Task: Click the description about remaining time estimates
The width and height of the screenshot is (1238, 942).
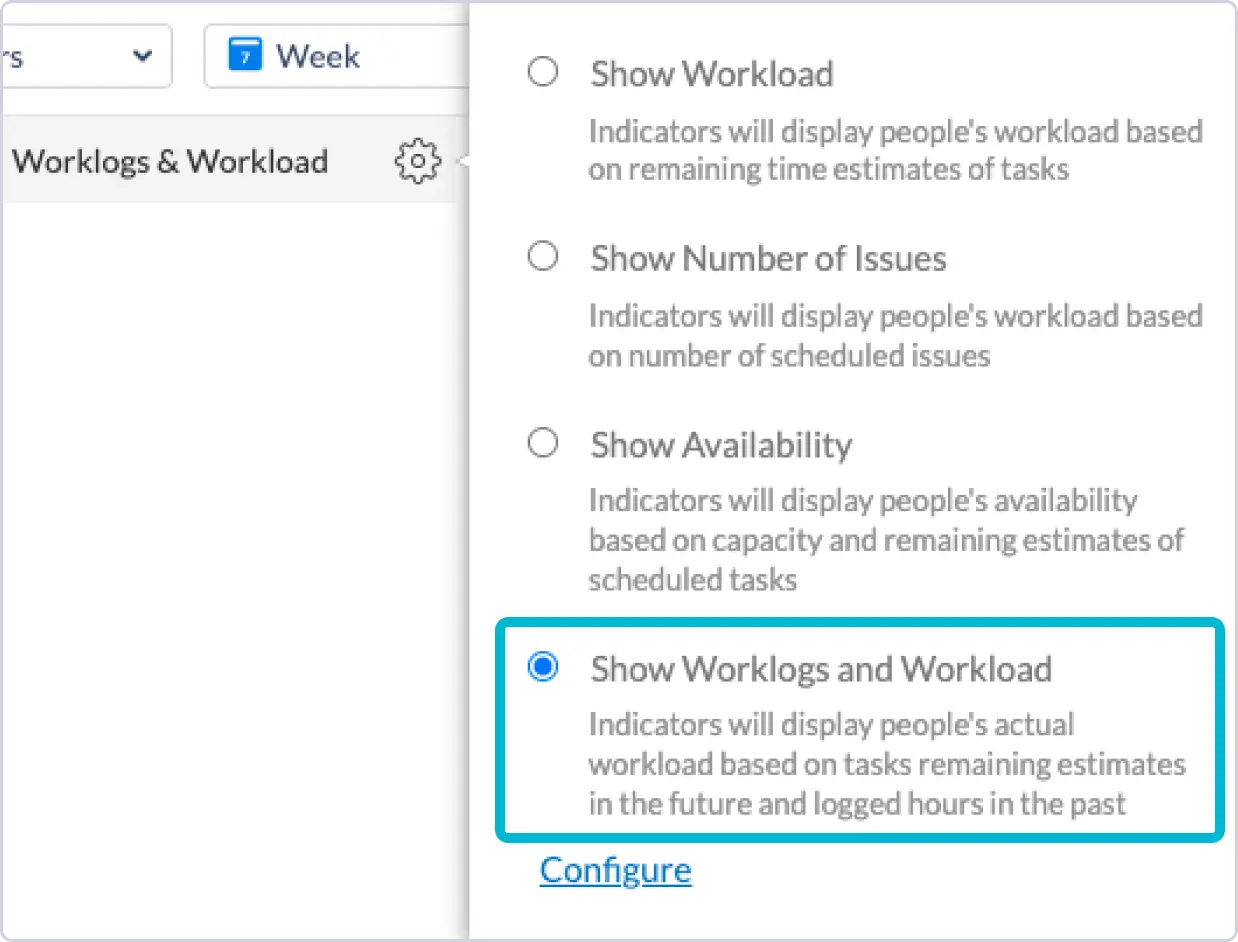Action: [894, 150]
